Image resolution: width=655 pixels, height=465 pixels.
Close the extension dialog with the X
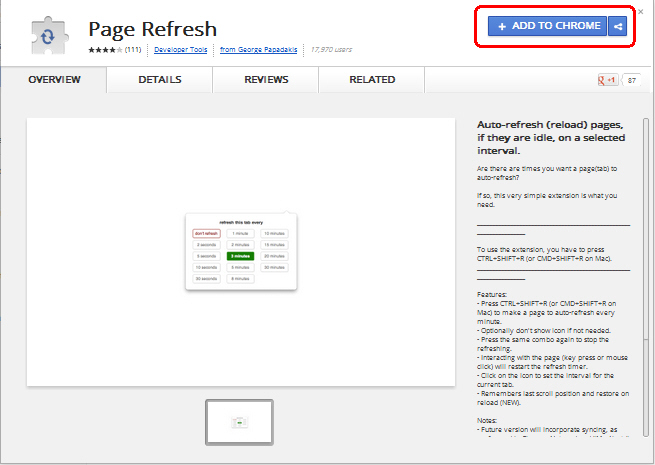[641, 12]
